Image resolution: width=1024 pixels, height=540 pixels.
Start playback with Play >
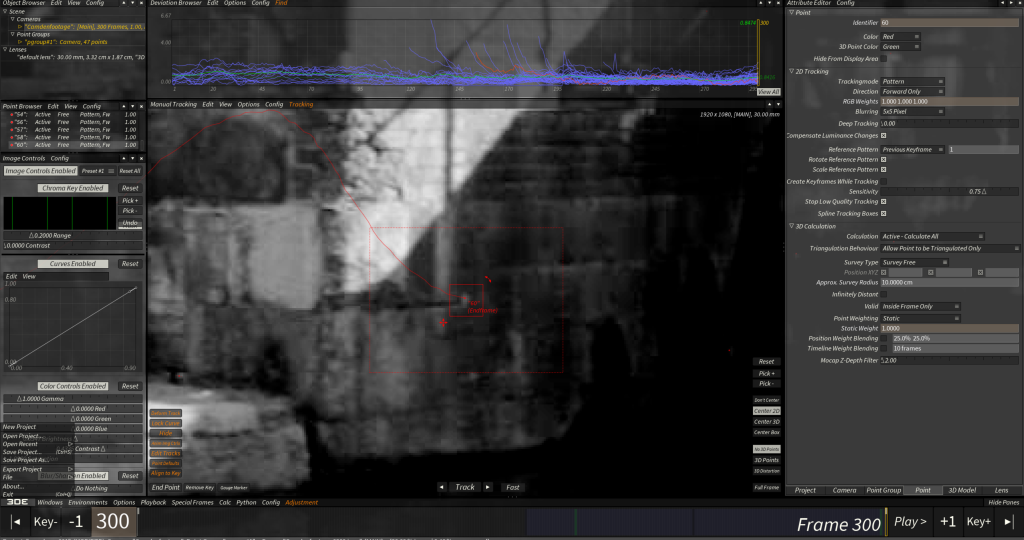[910, 522]
